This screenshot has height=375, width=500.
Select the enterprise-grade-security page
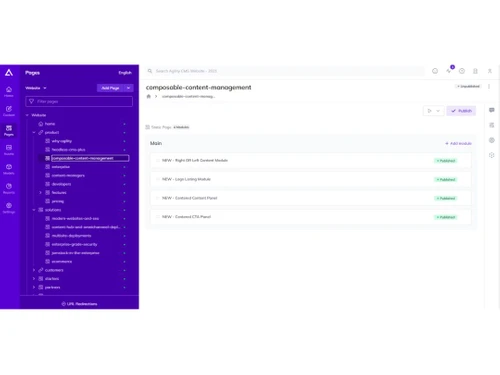[74, 244]
